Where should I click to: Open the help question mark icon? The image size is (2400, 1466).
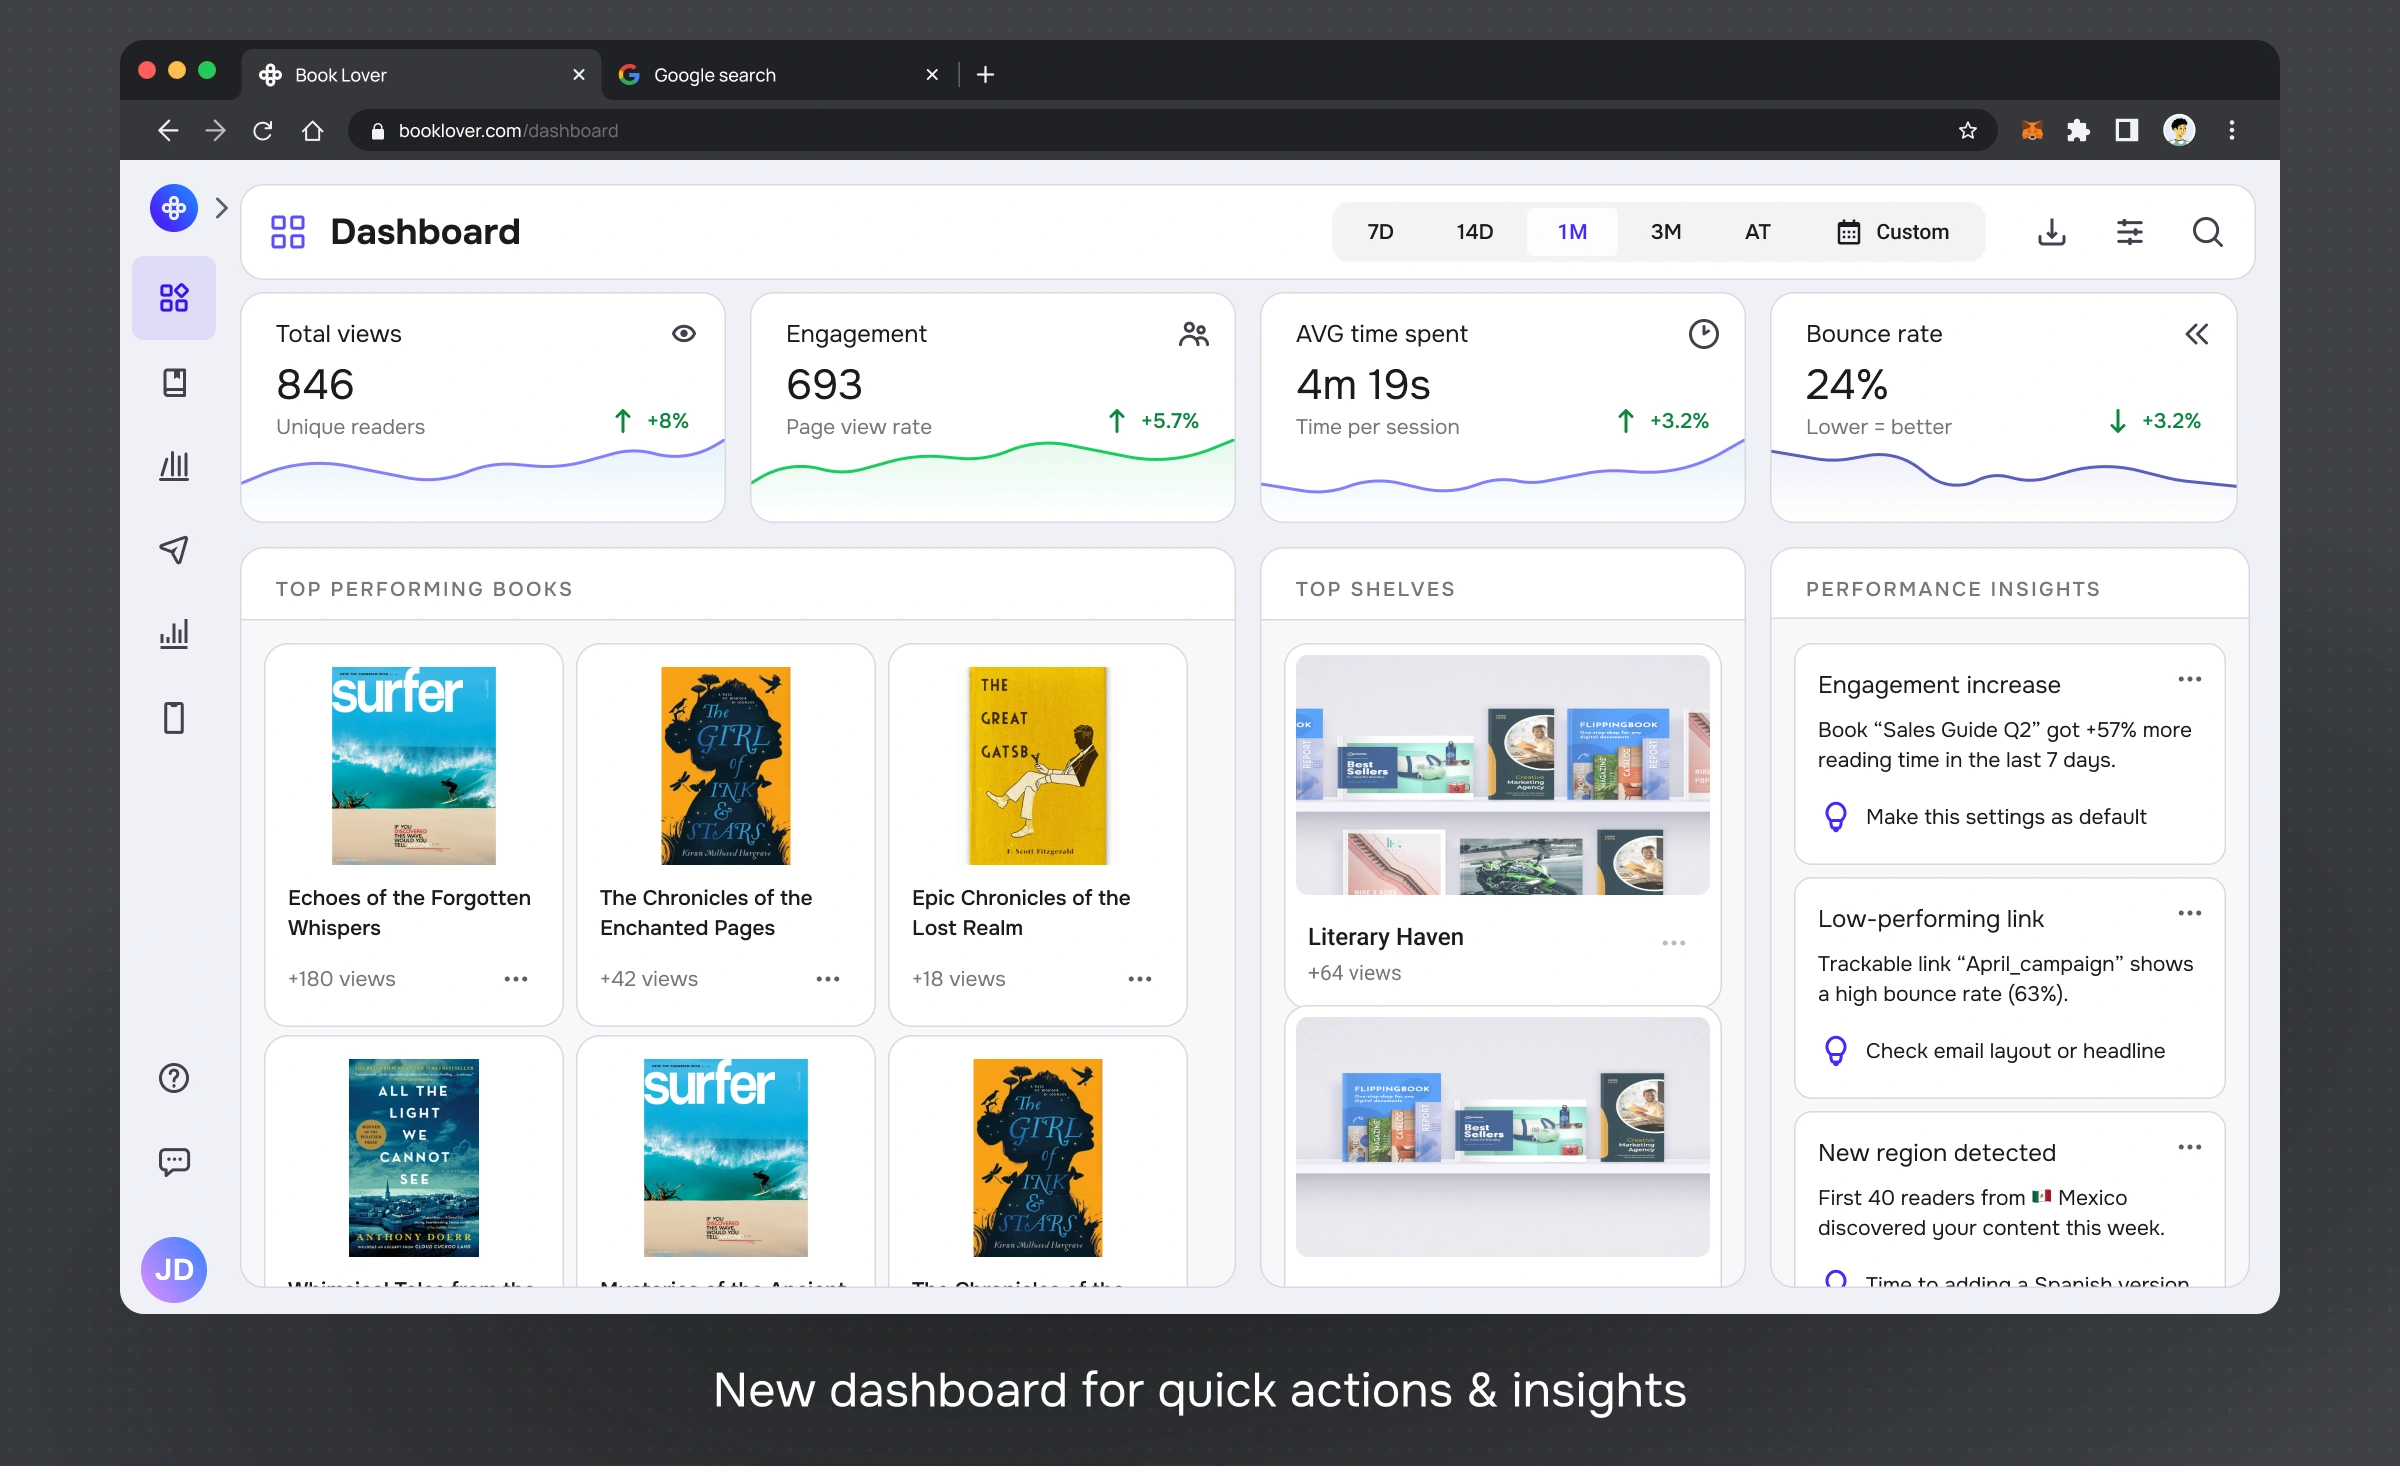click(x=174, y=1077)
